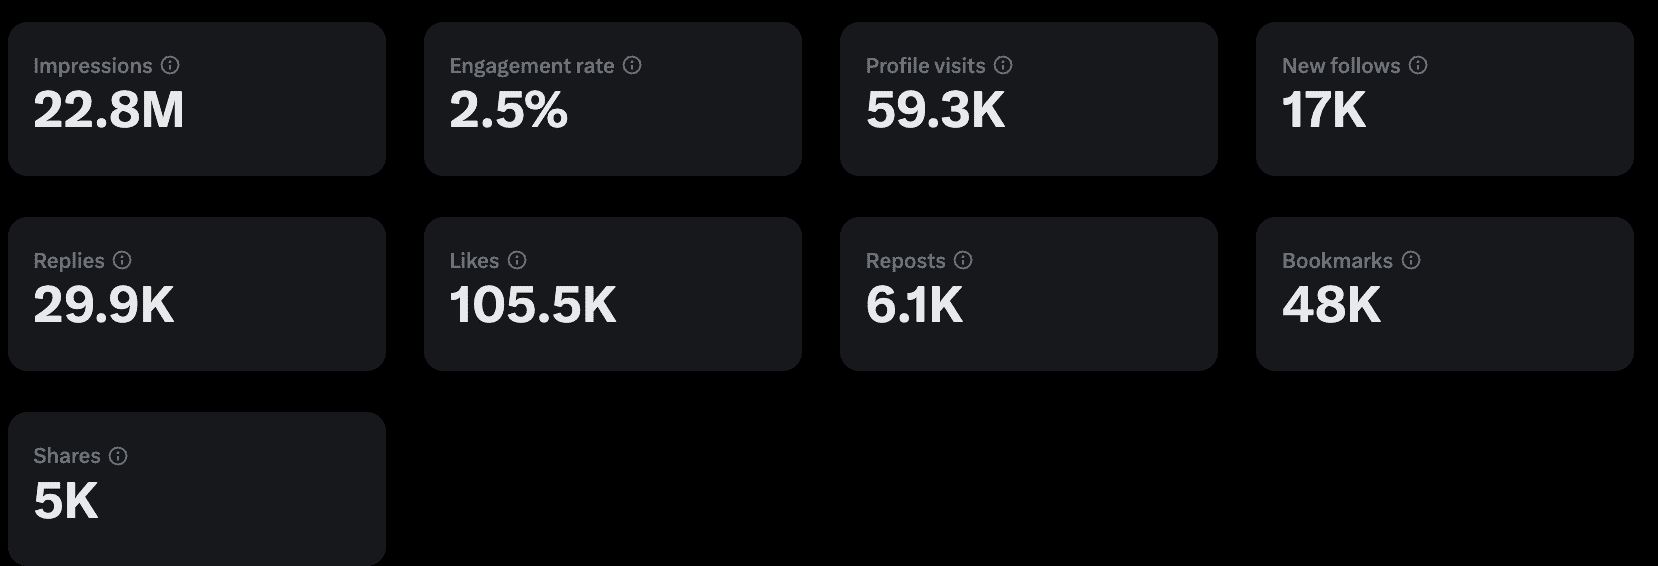
Task: Click the info icon next to Profile visits
Action: (1003, 65)
